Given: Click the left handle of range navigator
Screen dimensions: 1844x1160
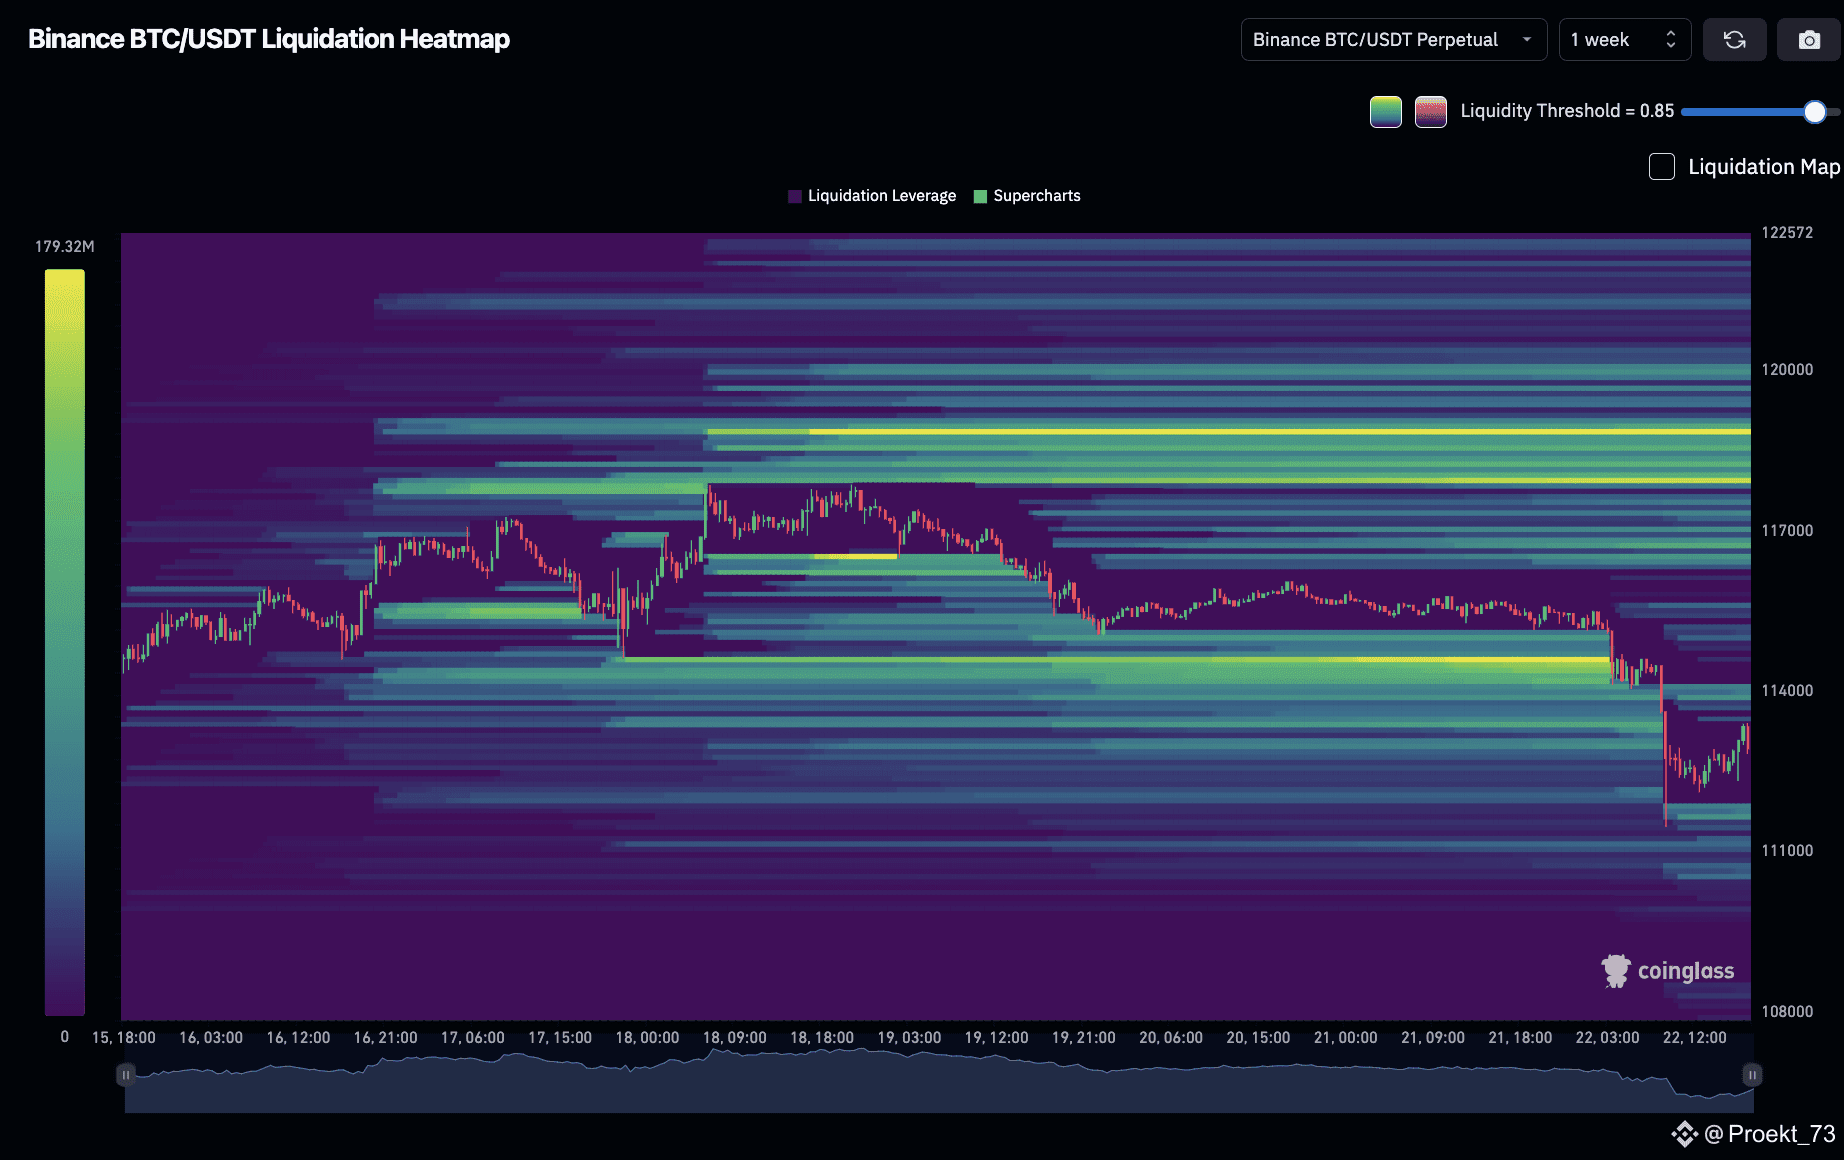Looking at the screenshot, I should 126,1075.
